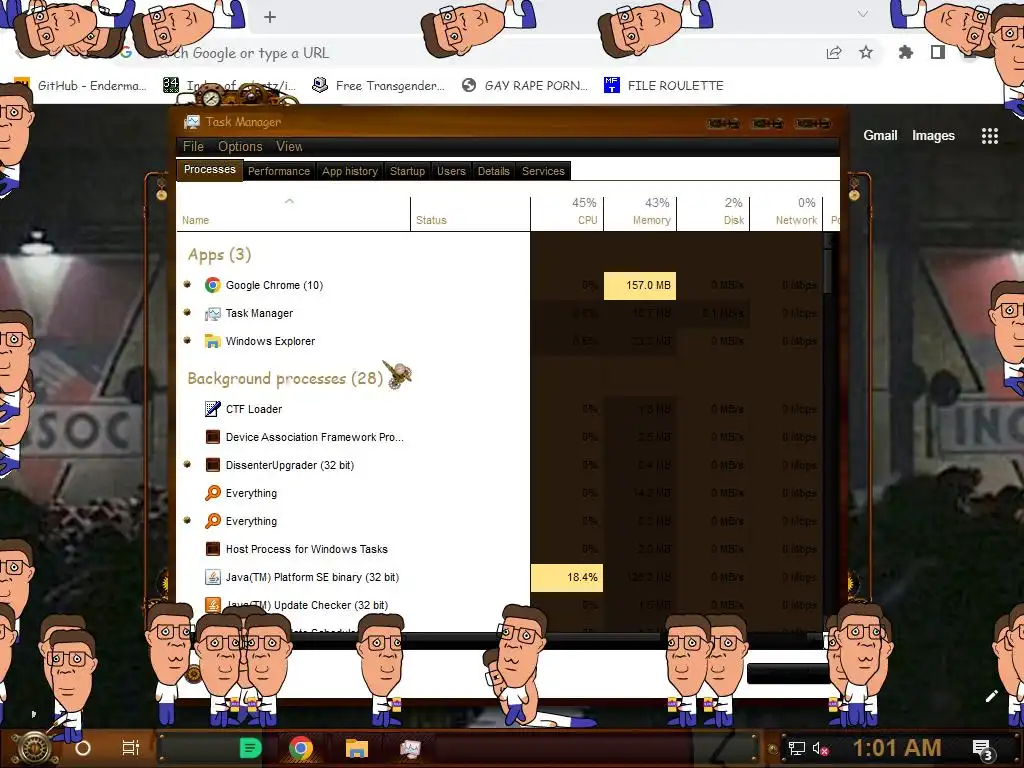
Task: Open the GitHub - Enderma bookmark
Action: (81, 86)
